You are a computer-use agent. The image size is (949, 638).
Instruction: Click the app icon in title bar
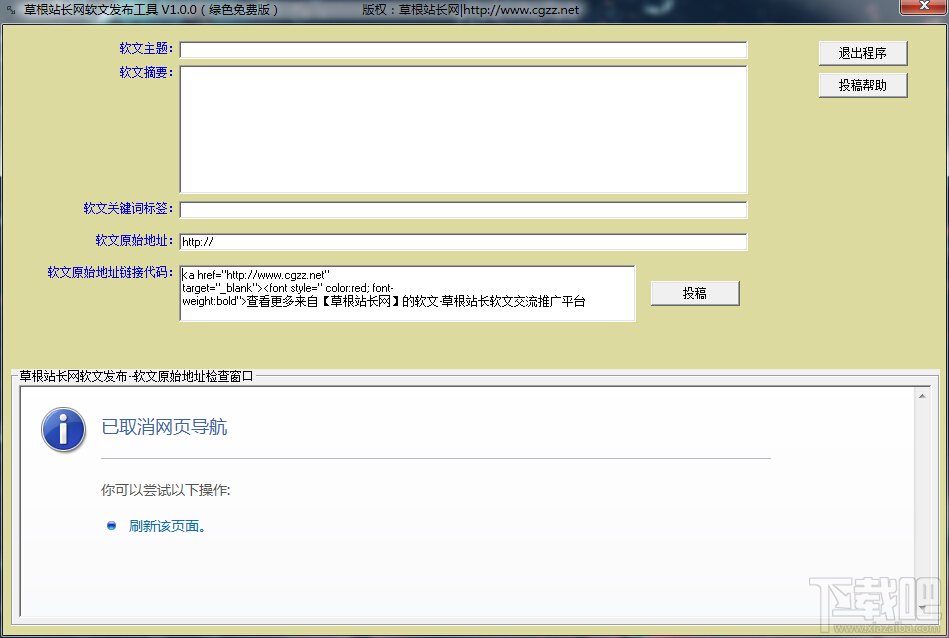click(10, 10)
